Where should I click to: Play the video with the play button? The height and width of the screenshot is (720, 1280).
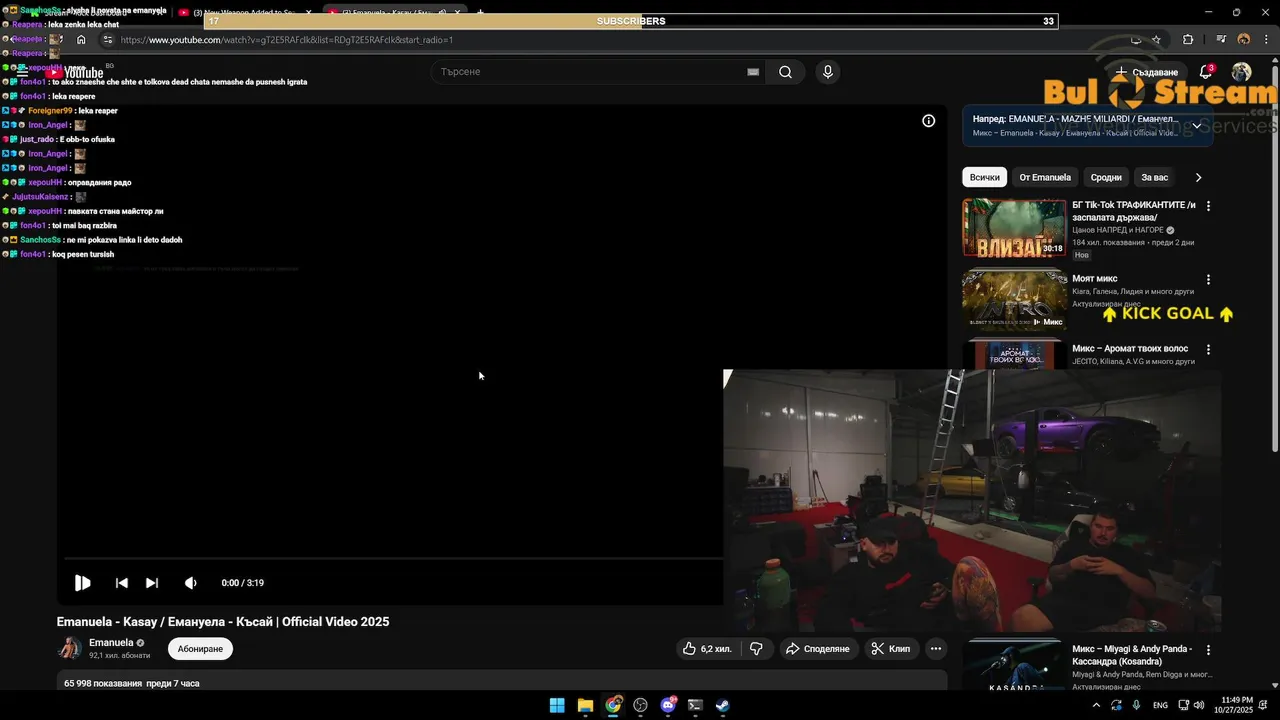[83, 583]
